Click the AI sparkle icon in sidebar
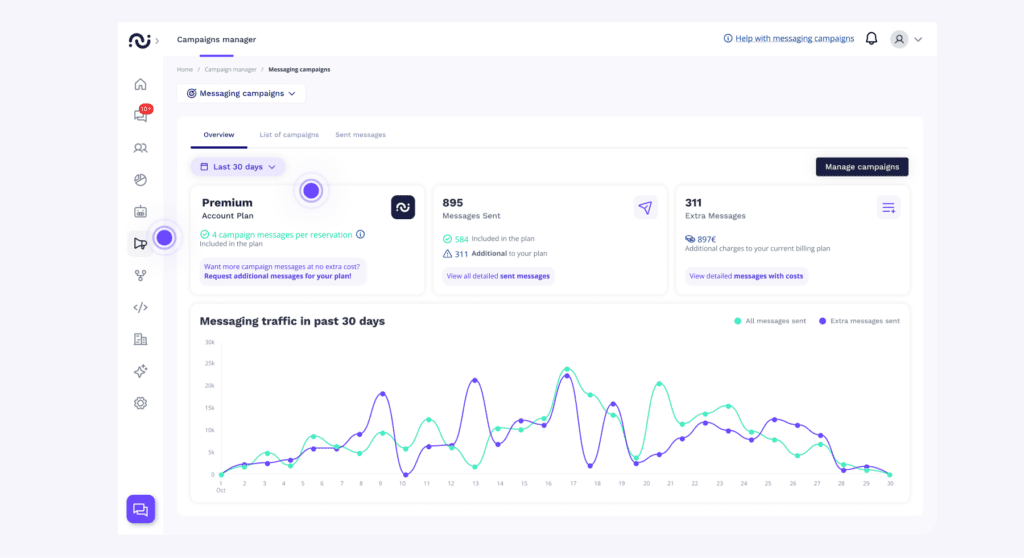Viewport: 1024px width, 558px height. pos(140,371)
